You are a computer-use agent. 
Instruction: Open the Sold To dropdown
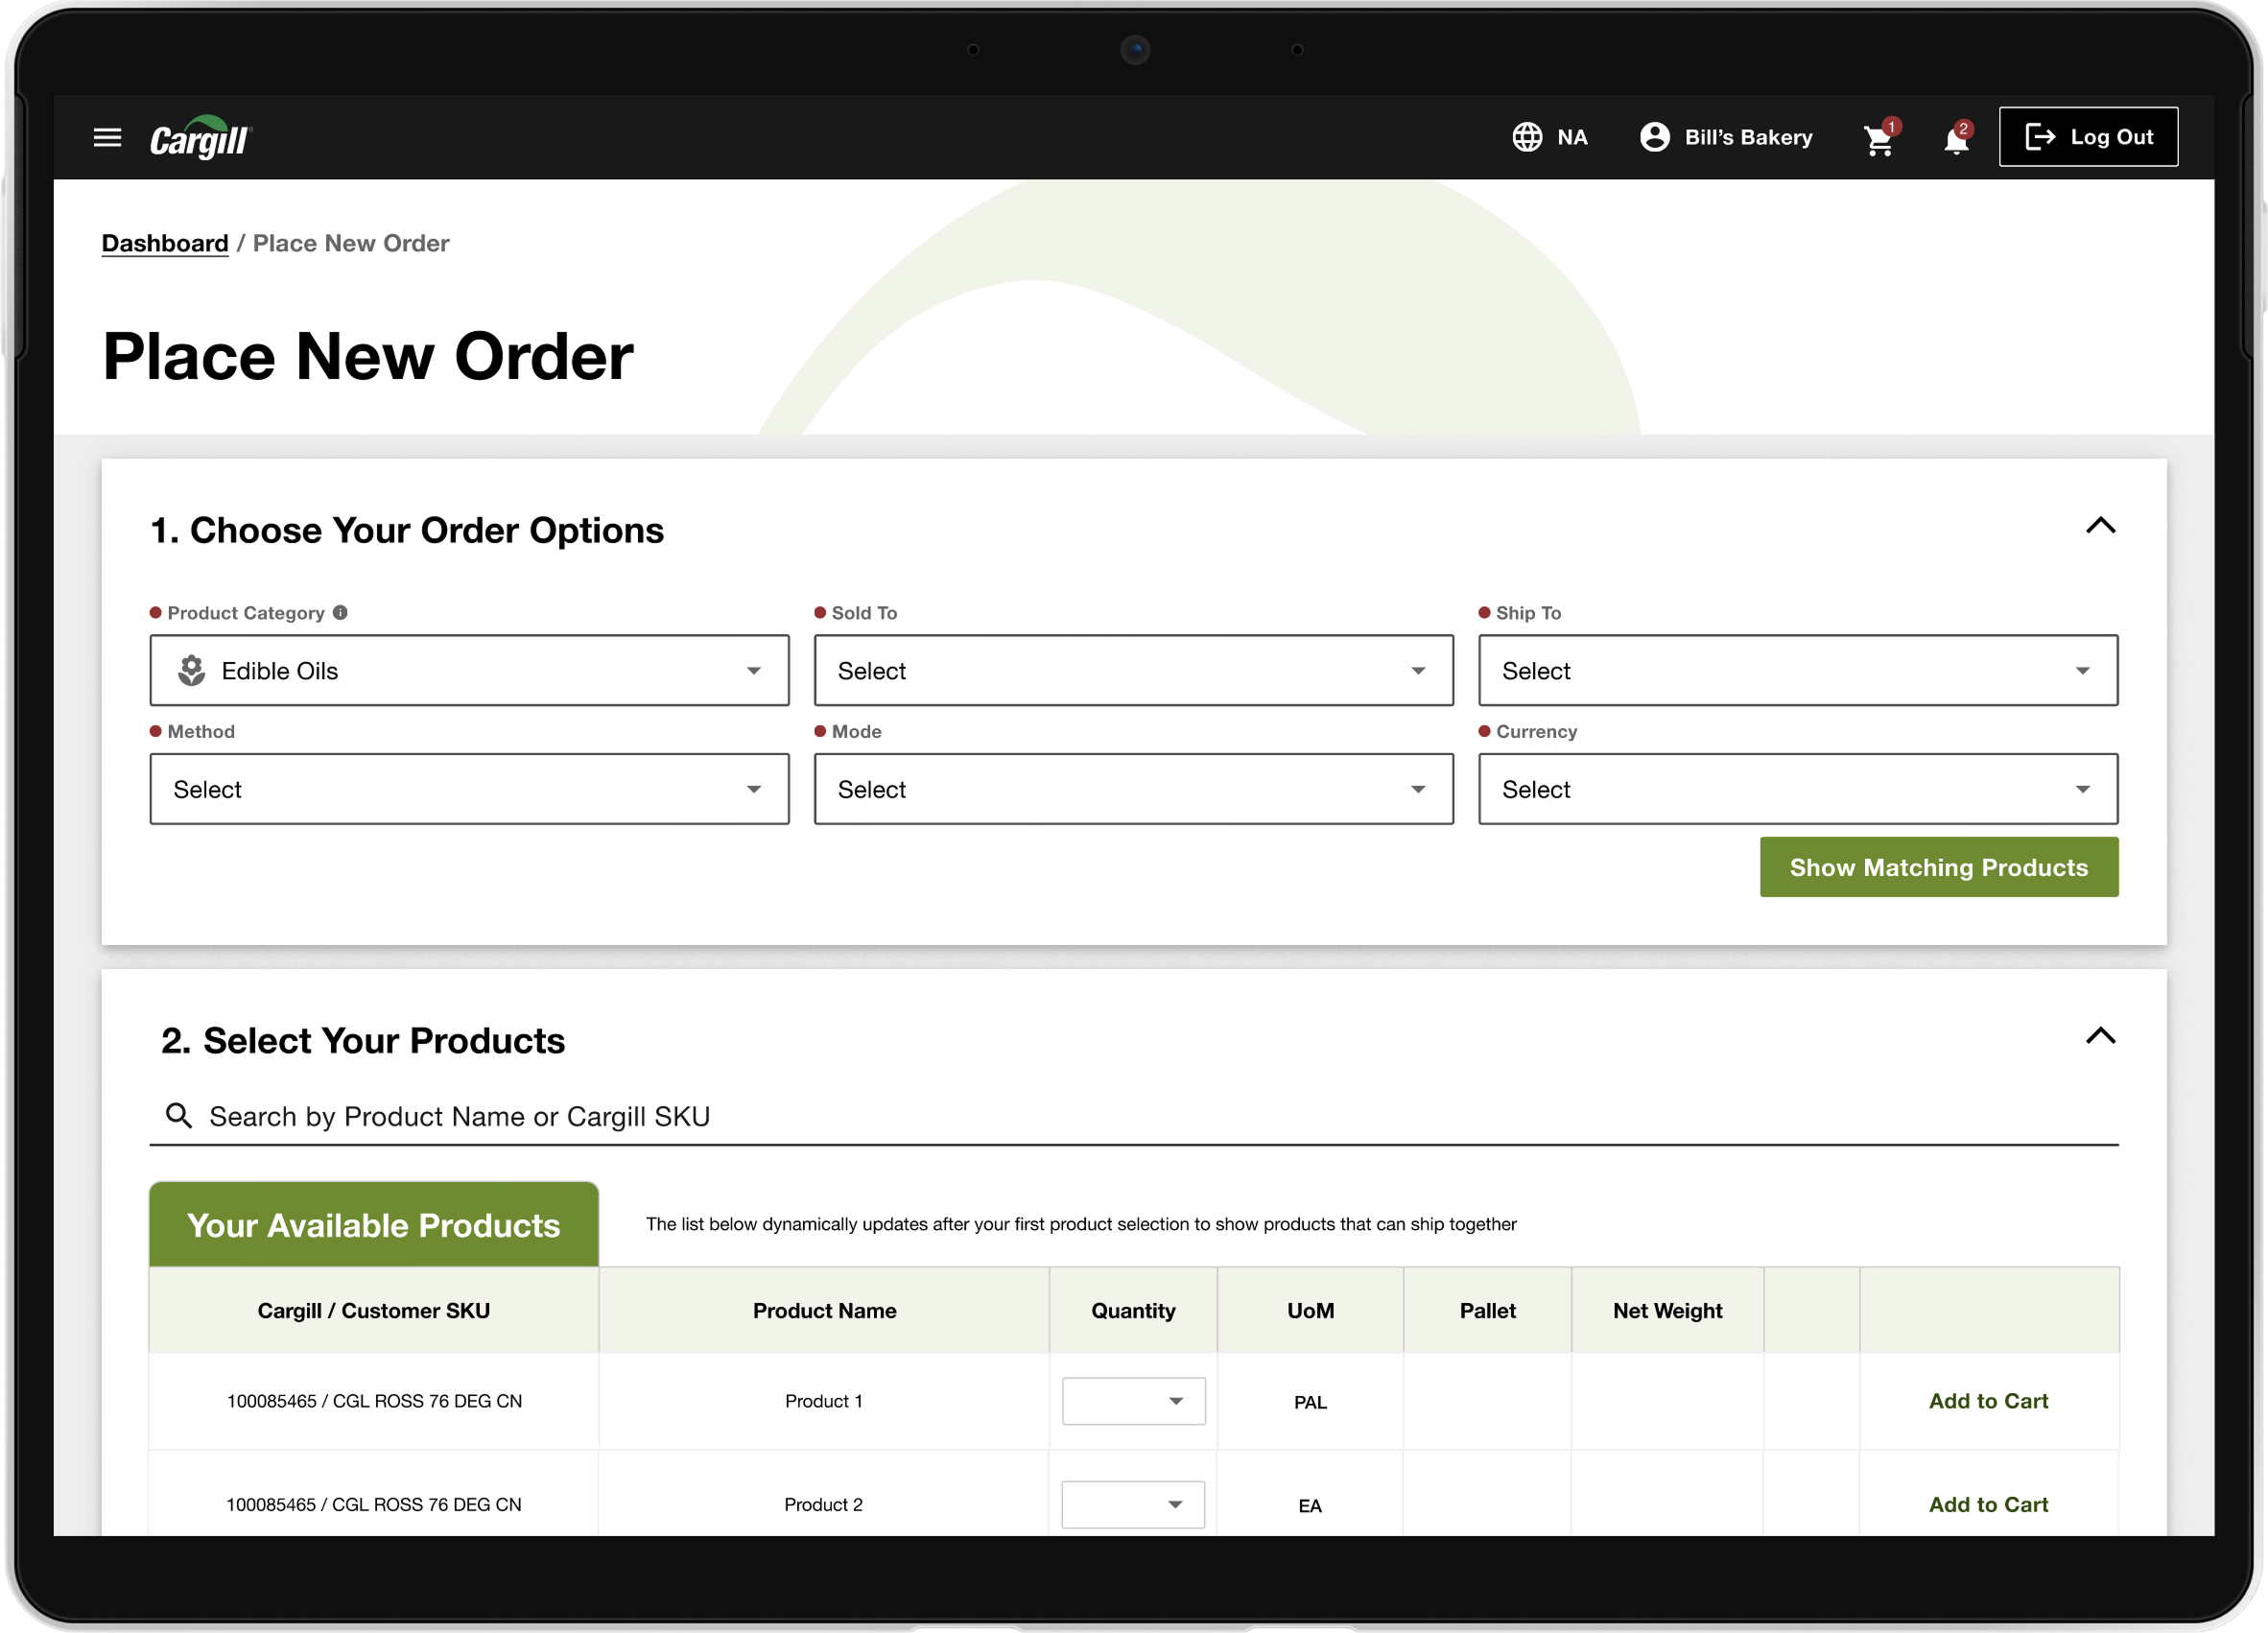coord(1133,670)
